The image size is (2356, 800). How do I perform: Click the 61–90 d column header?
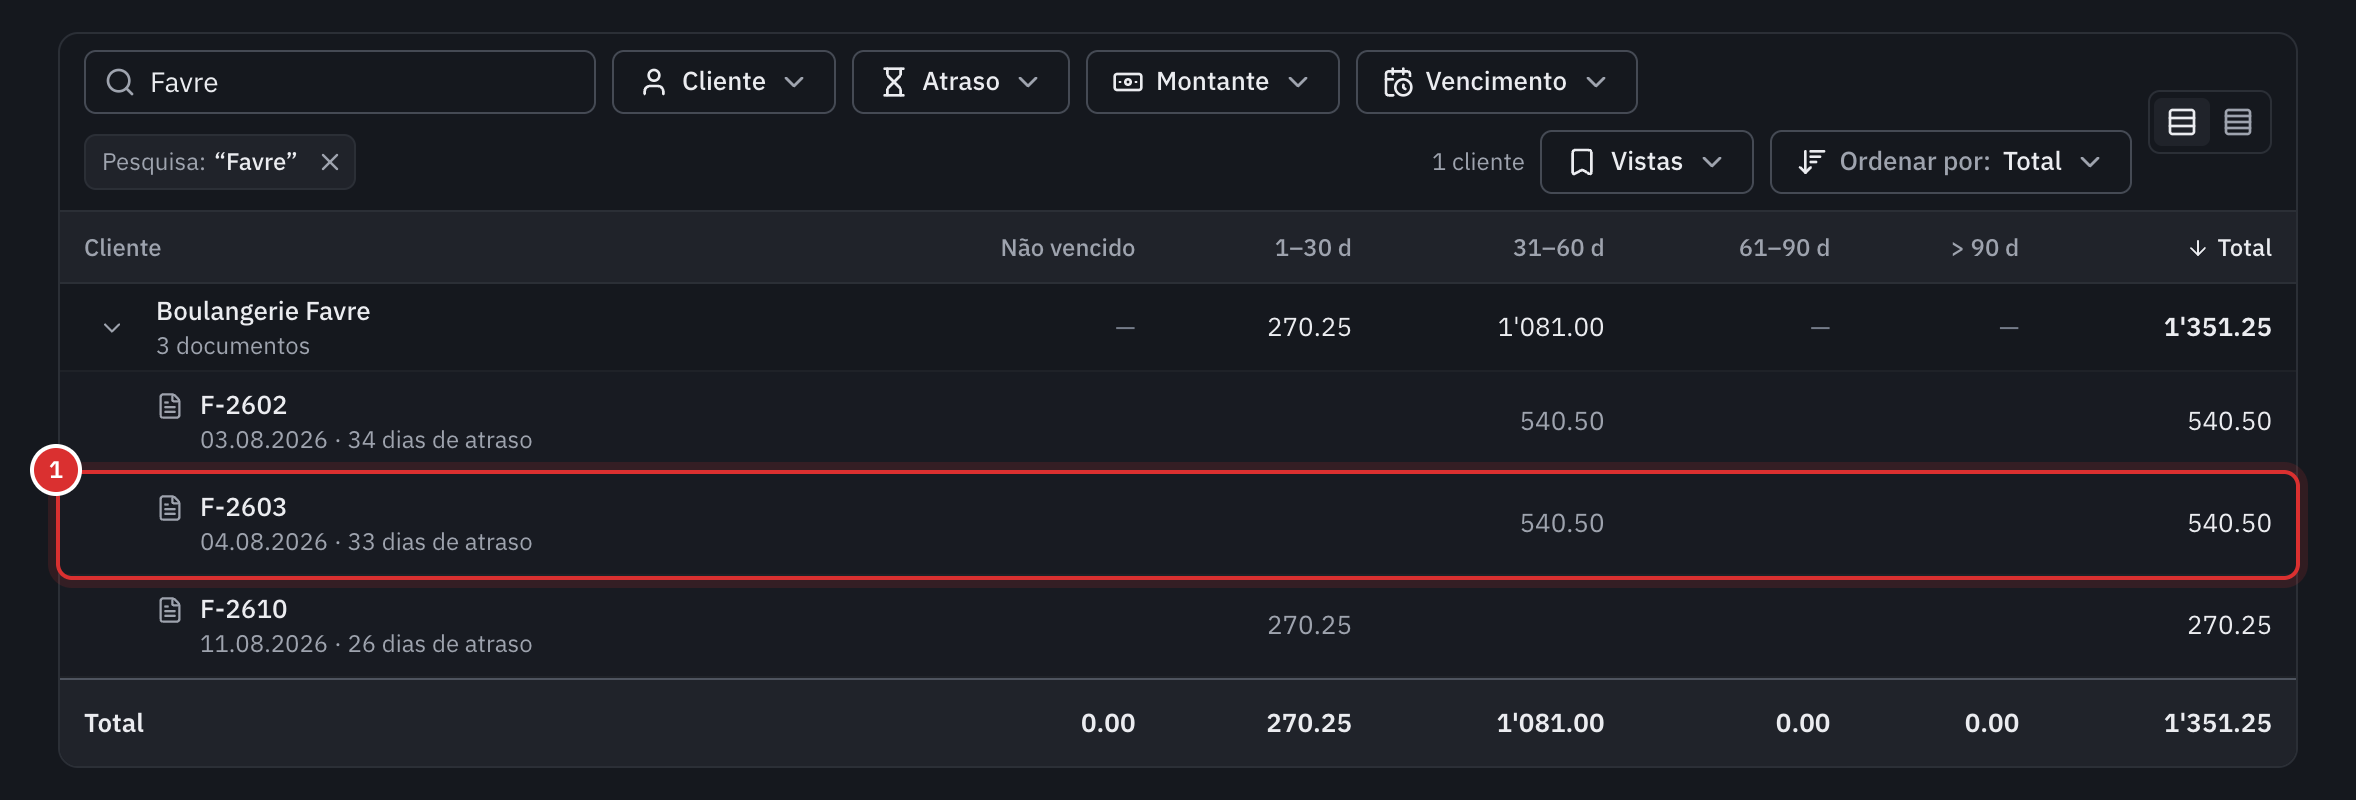[1784, 248]
